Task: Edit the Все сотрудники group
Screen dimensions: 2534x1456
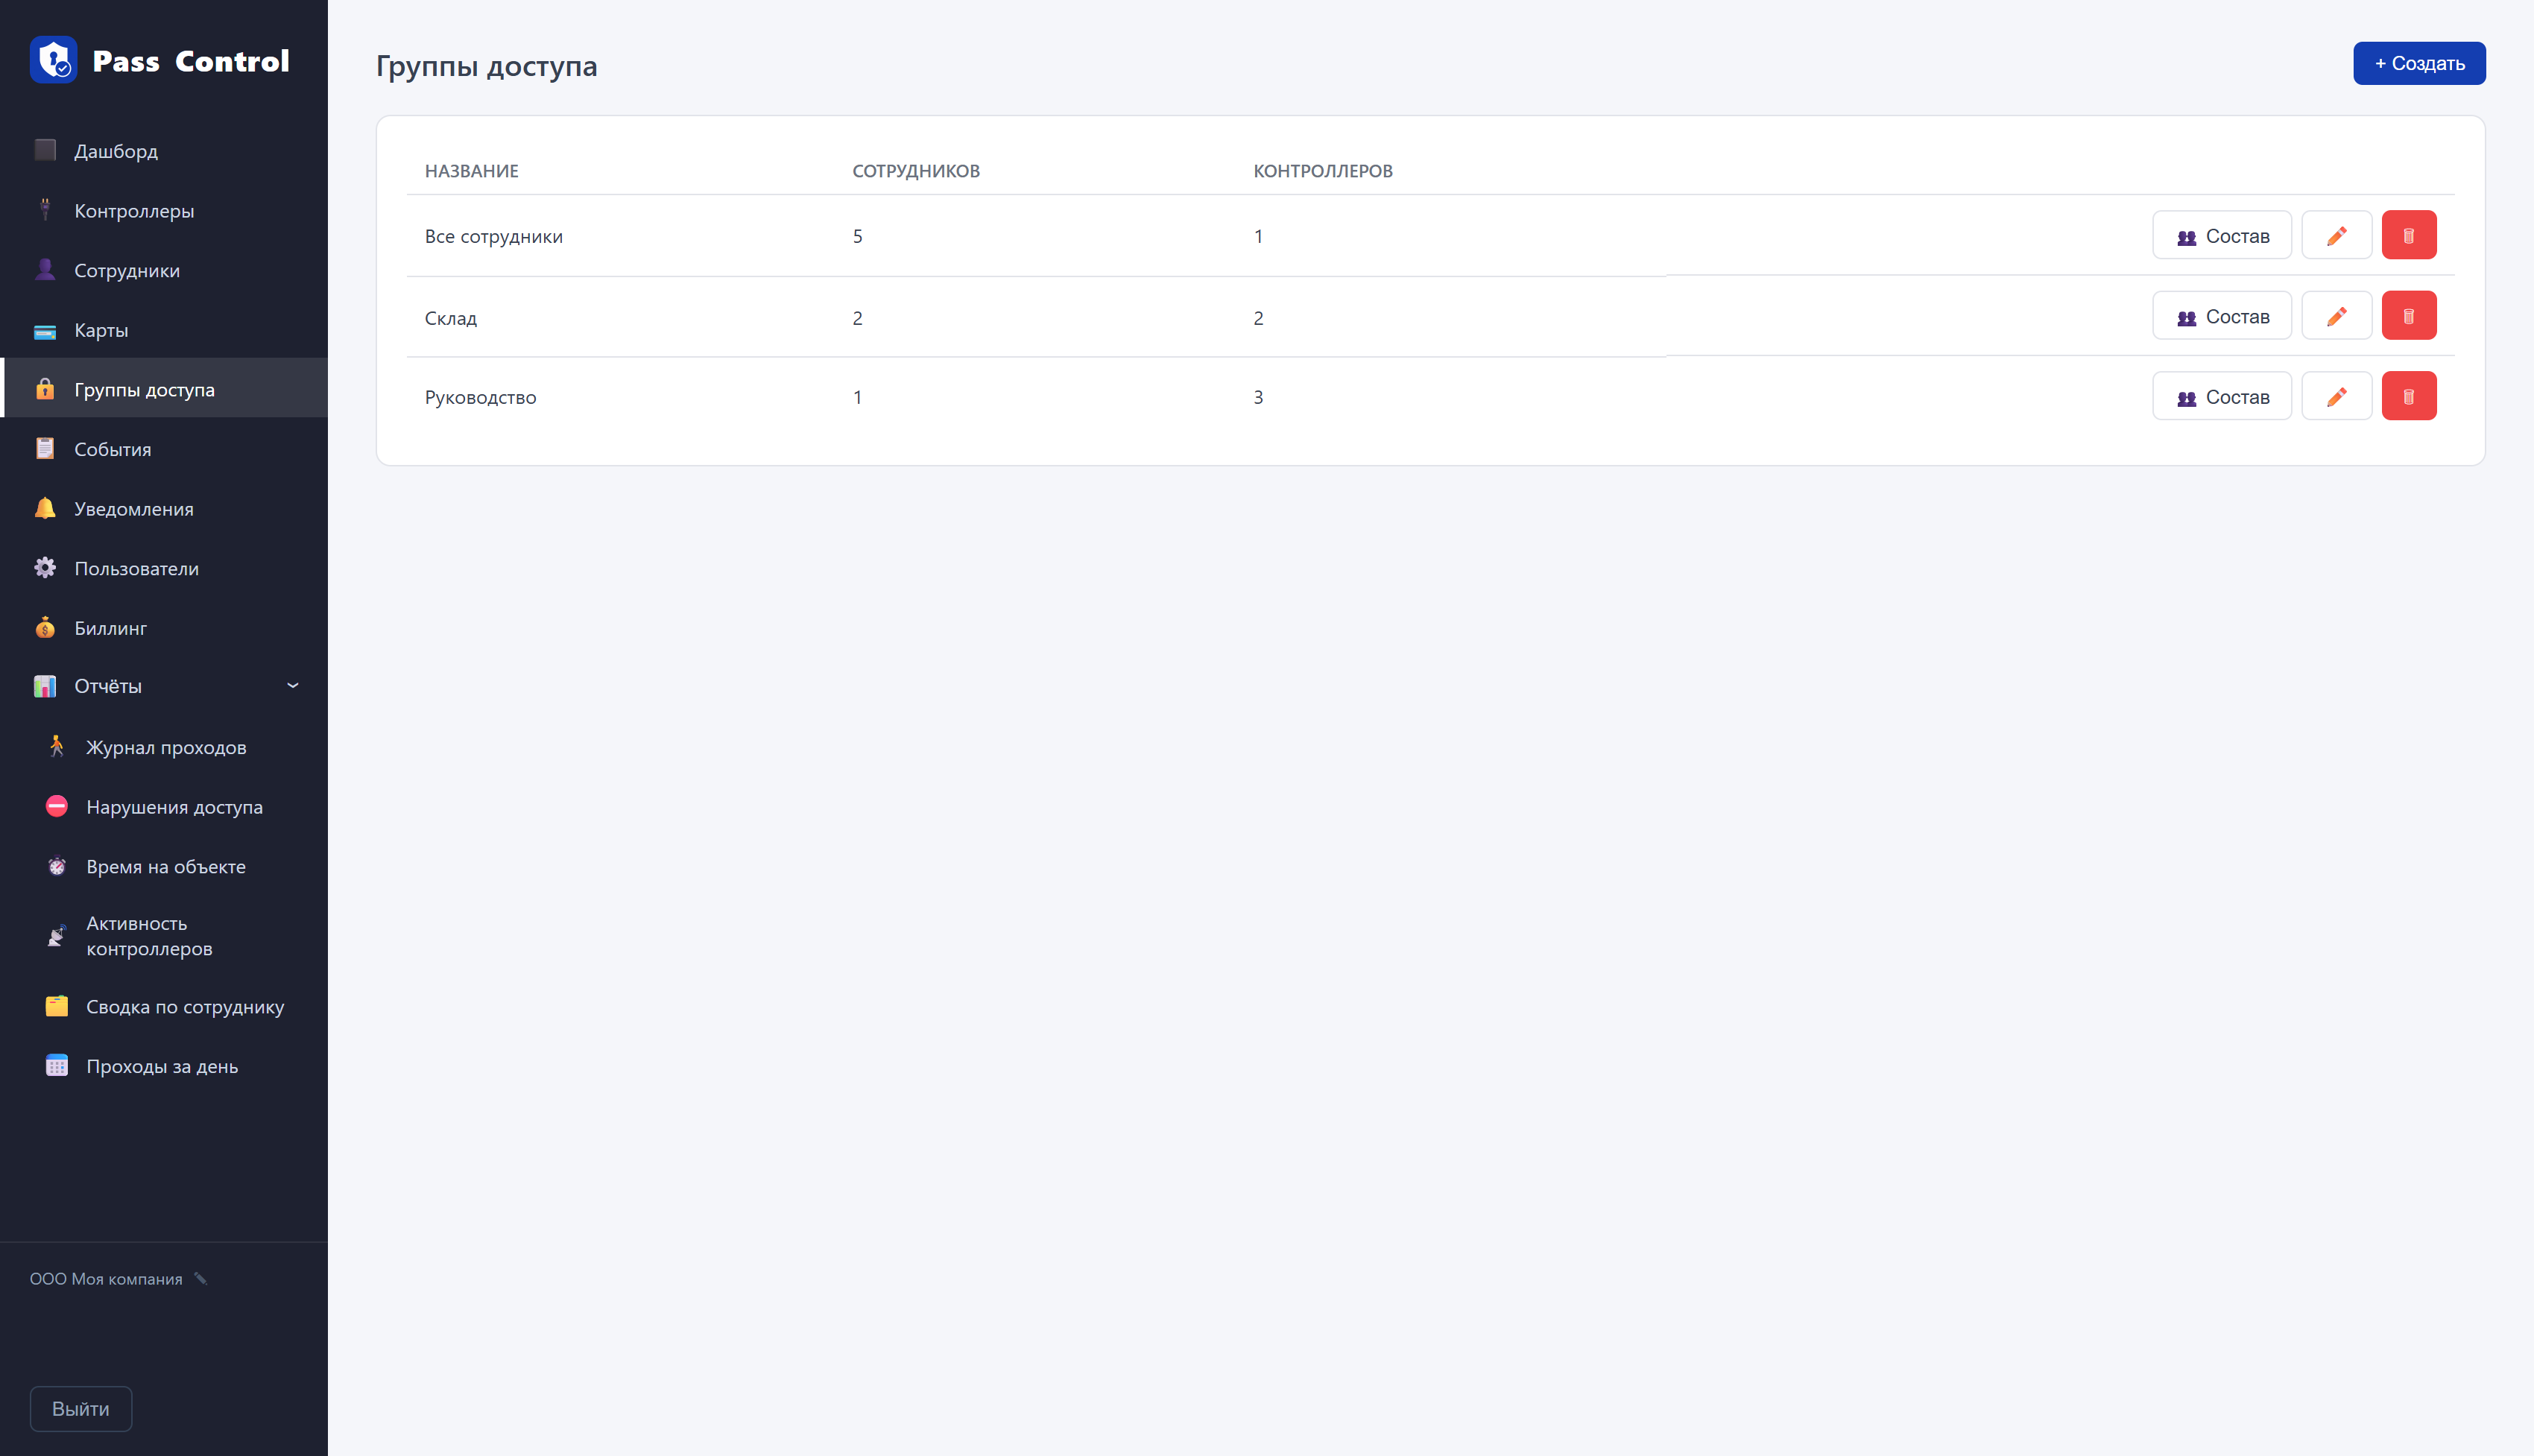Action: click(x=2336, y=236)
